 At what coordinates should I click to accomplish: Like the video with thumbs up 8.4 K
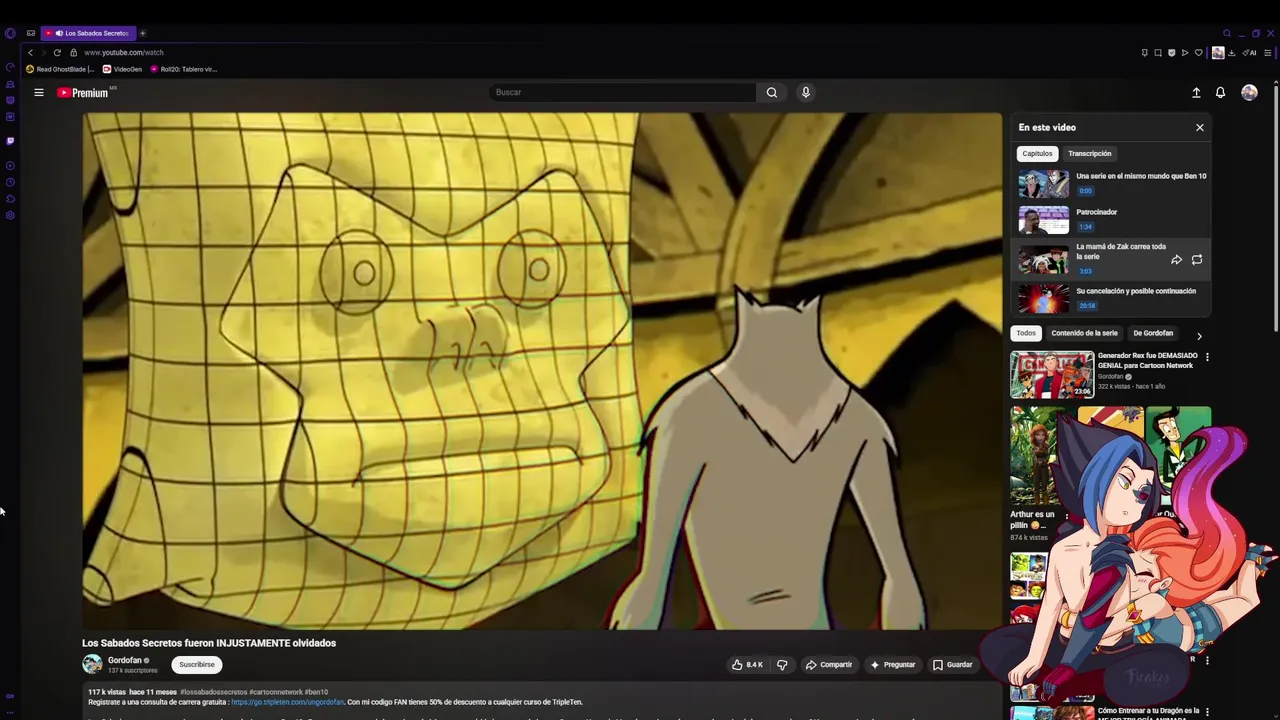pos(747,664)
